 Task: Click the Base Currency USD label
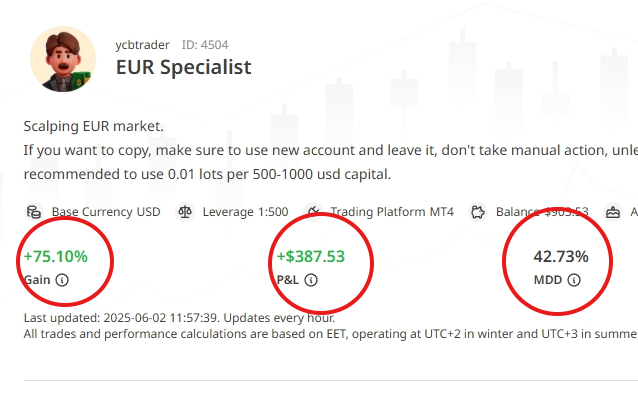coord(105,212)
